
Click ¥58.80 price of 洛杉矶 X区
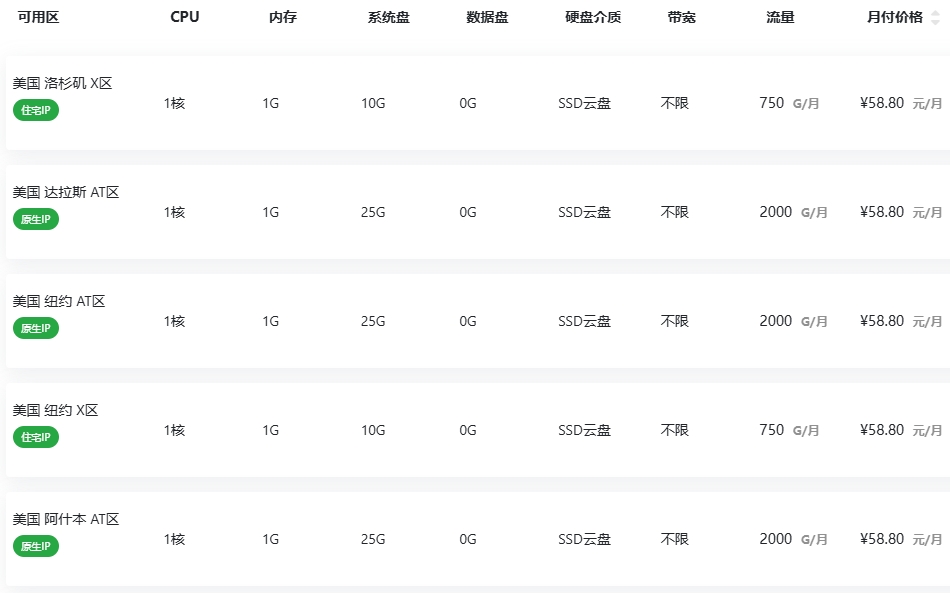pos(882,103)
